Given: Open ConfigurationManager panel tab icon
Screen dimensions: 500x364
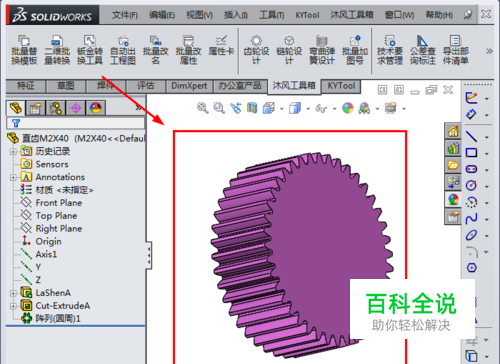Looking at the screenshot, I should pos(56,108).
